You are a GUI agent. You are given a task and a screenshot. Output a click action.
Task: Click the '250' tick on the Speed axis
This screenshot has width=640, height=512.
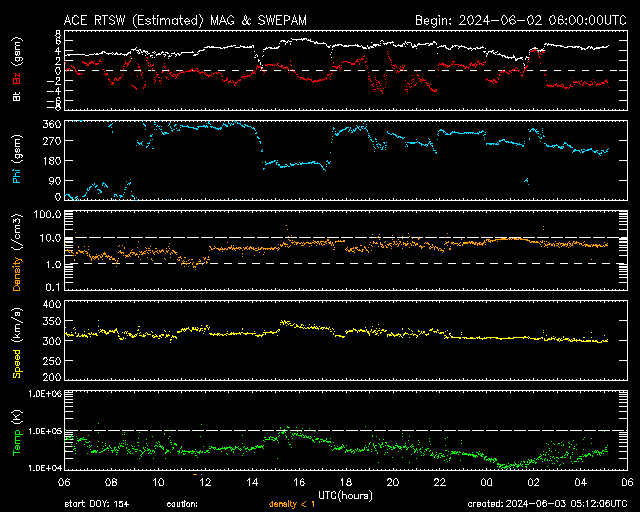(52, 361)
